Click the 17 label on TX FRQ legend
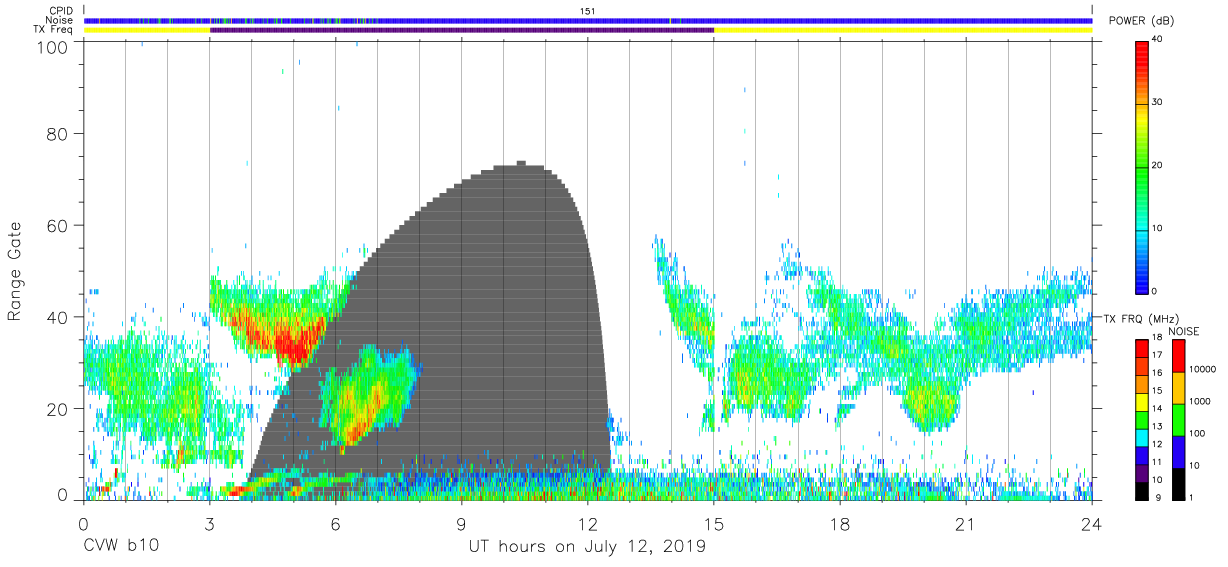 coord(1157,355)
